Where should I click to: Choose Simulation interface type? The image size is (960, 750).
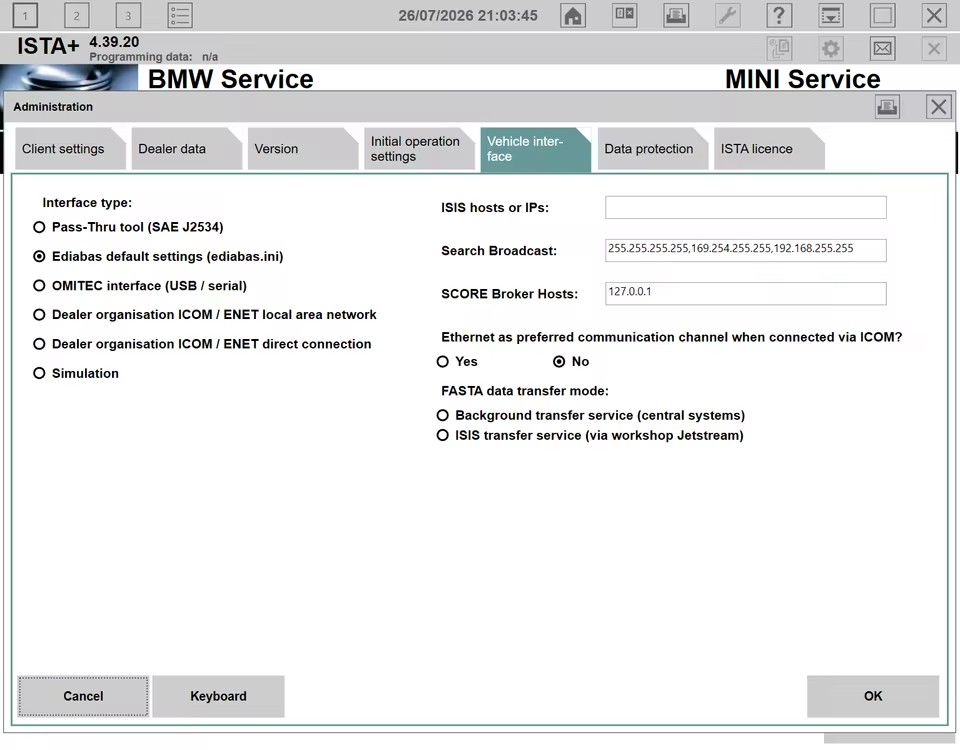tap(76, 373)
